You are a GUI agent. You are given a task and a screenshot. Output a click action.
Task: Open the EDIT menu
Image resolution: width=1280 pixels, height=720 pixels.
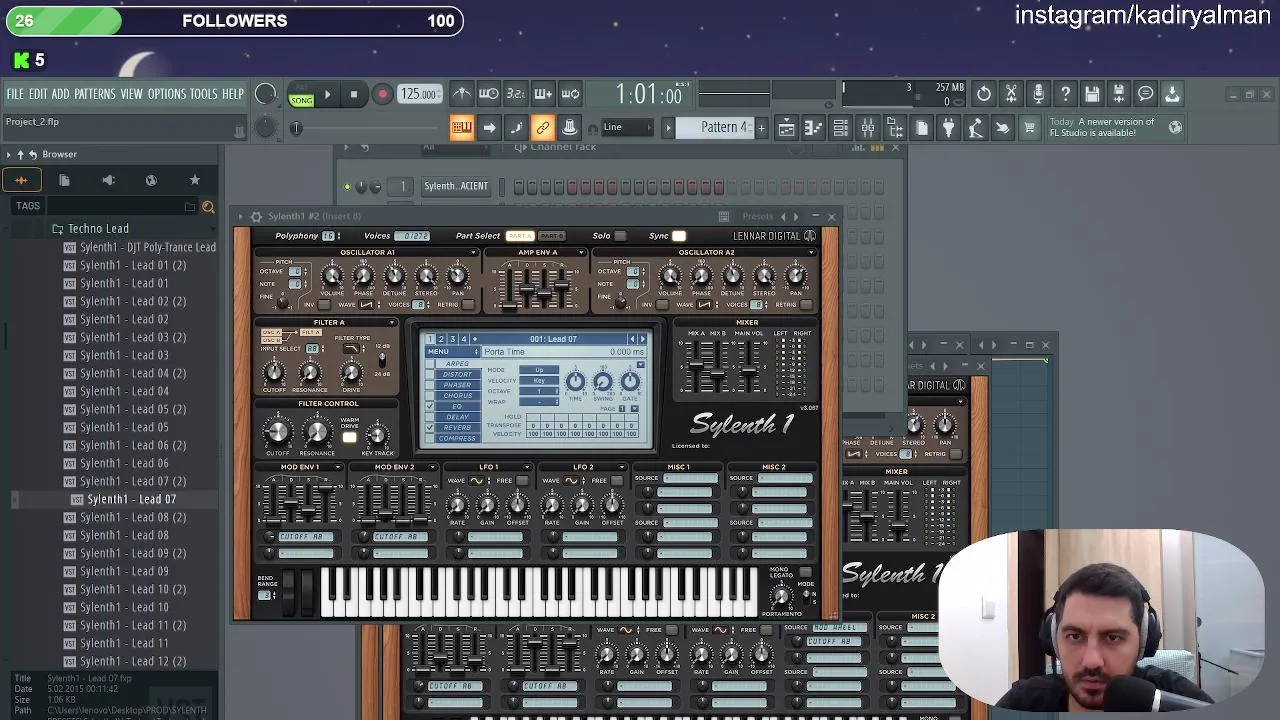tap(38, 94)
